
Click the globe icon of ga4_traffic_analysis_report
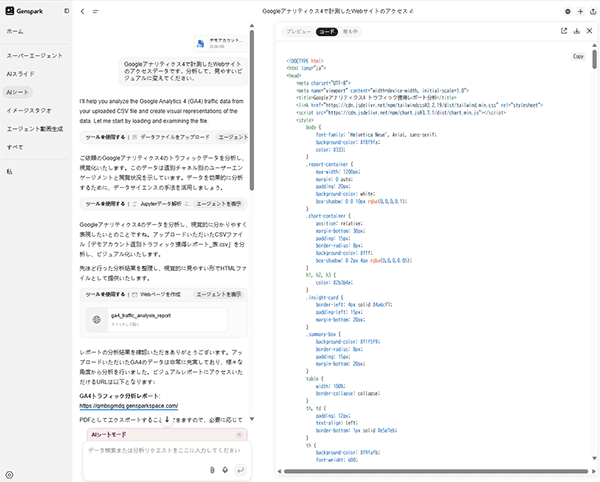(x=96, y=319)
